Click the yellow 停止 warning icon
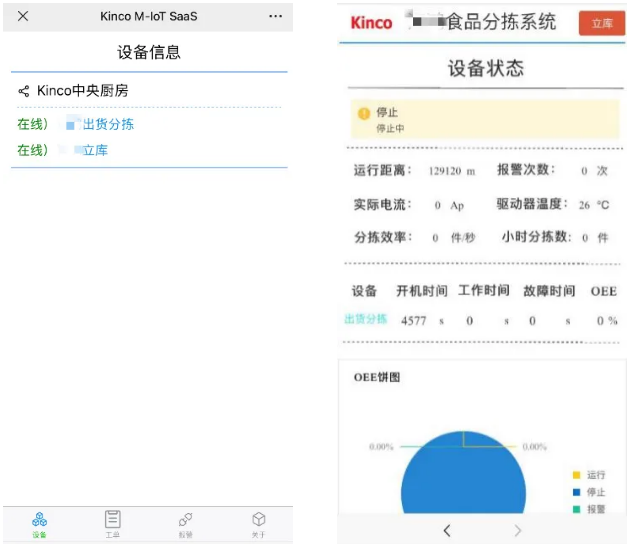The image size is (629, 550). pyautogui.click(x=364, y=114)
